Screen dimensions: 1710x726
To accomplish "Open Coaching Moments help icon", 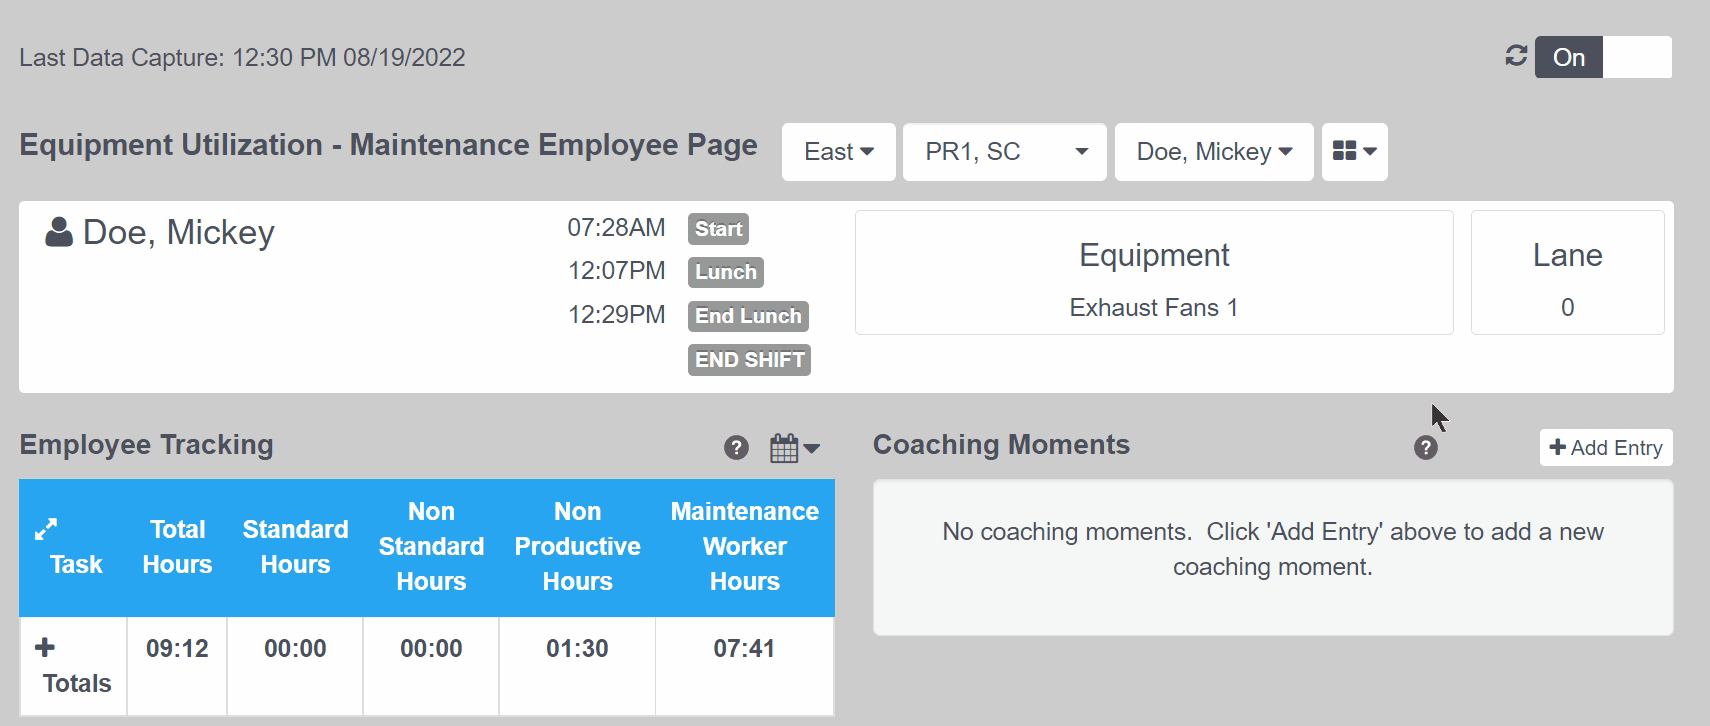I will tap(1425, 448).
